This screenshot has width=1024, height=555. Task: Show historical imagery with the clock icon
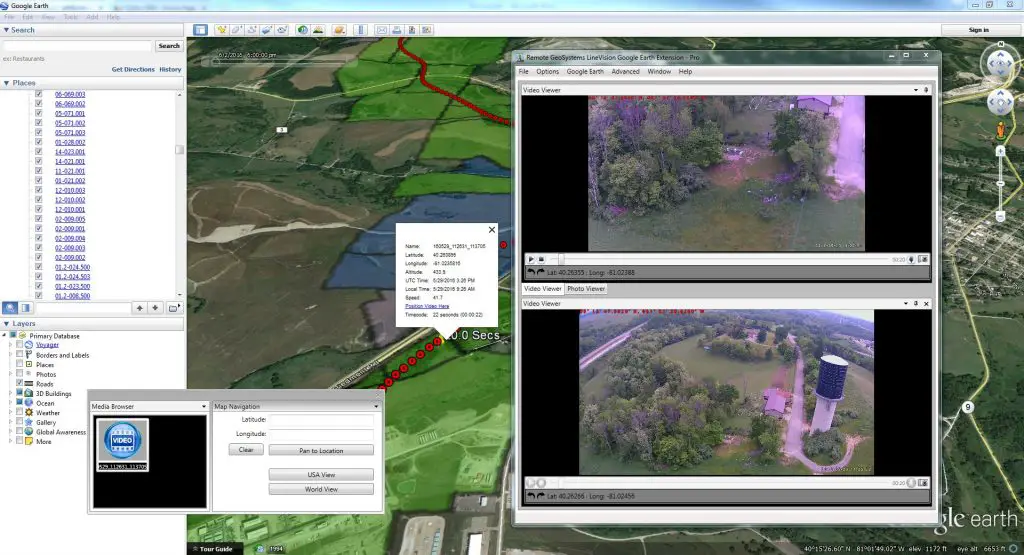click(x=302, y=30)
